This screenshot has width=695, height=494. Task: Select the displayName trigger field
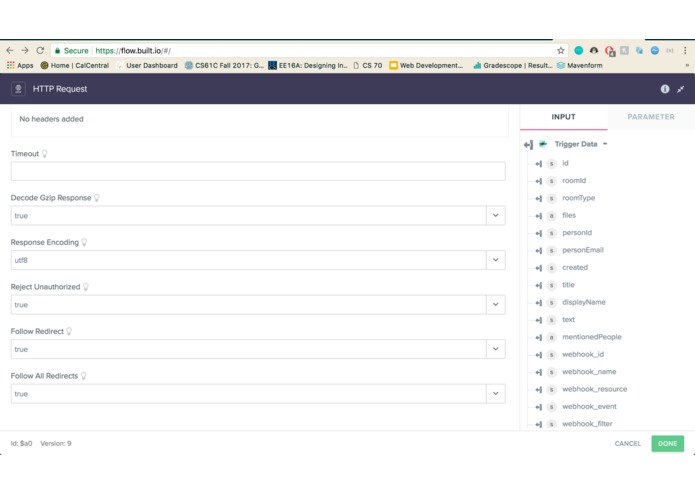click(584, 302)
